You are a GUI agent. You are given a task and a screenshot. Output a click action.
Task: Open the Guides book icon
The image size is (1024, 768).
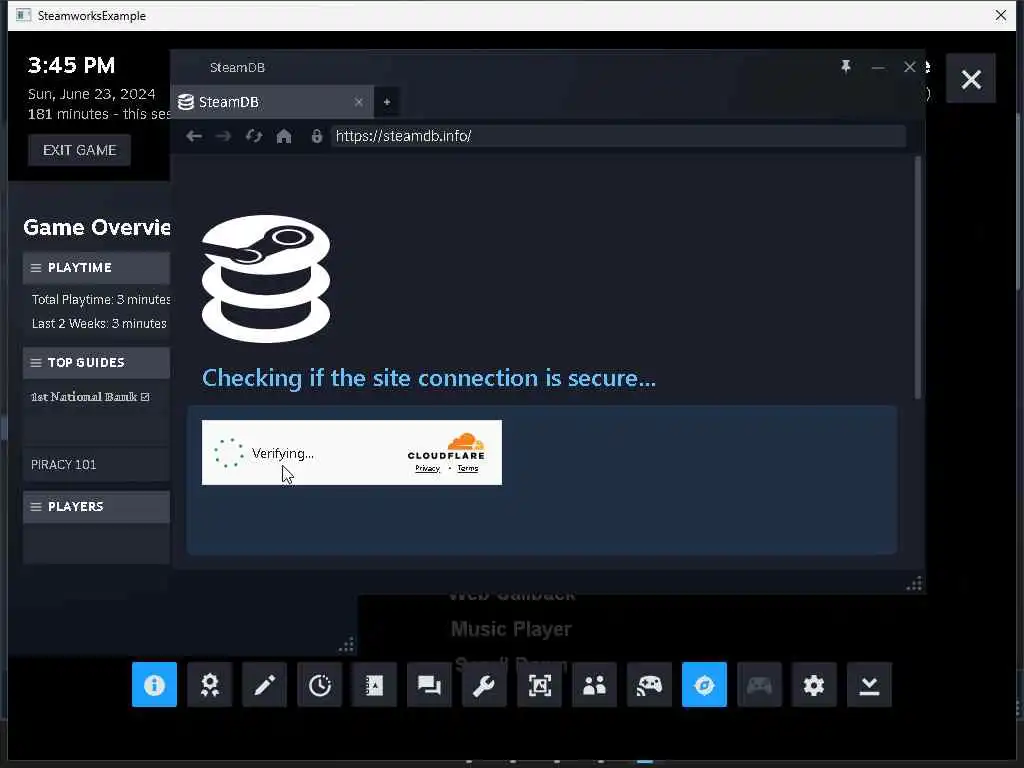click(374, 684)
